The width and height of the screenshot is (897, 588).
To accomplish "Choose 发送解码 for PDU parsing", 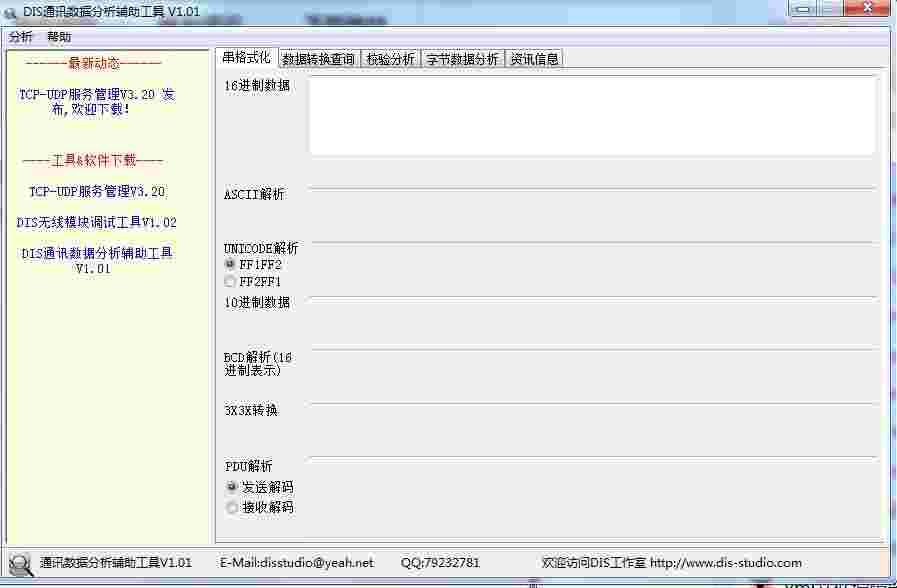I will (x=231, y=488).
